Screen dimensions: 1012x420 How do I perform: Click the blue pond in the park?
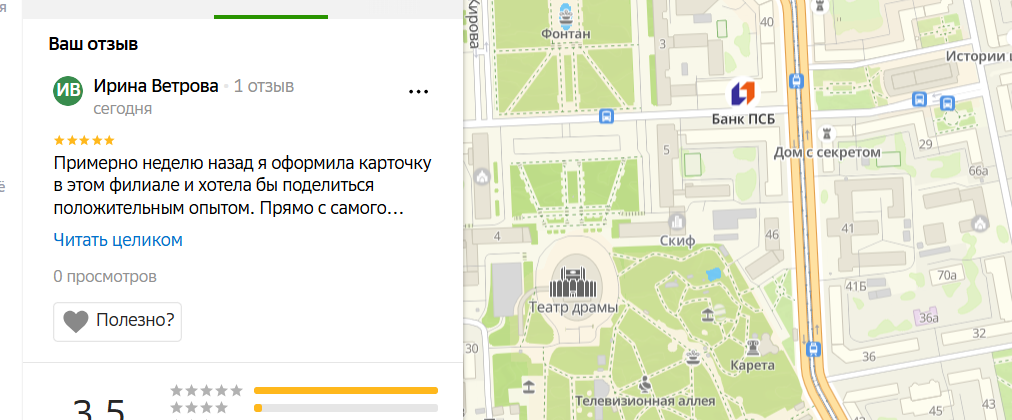(x=713, y=274)
